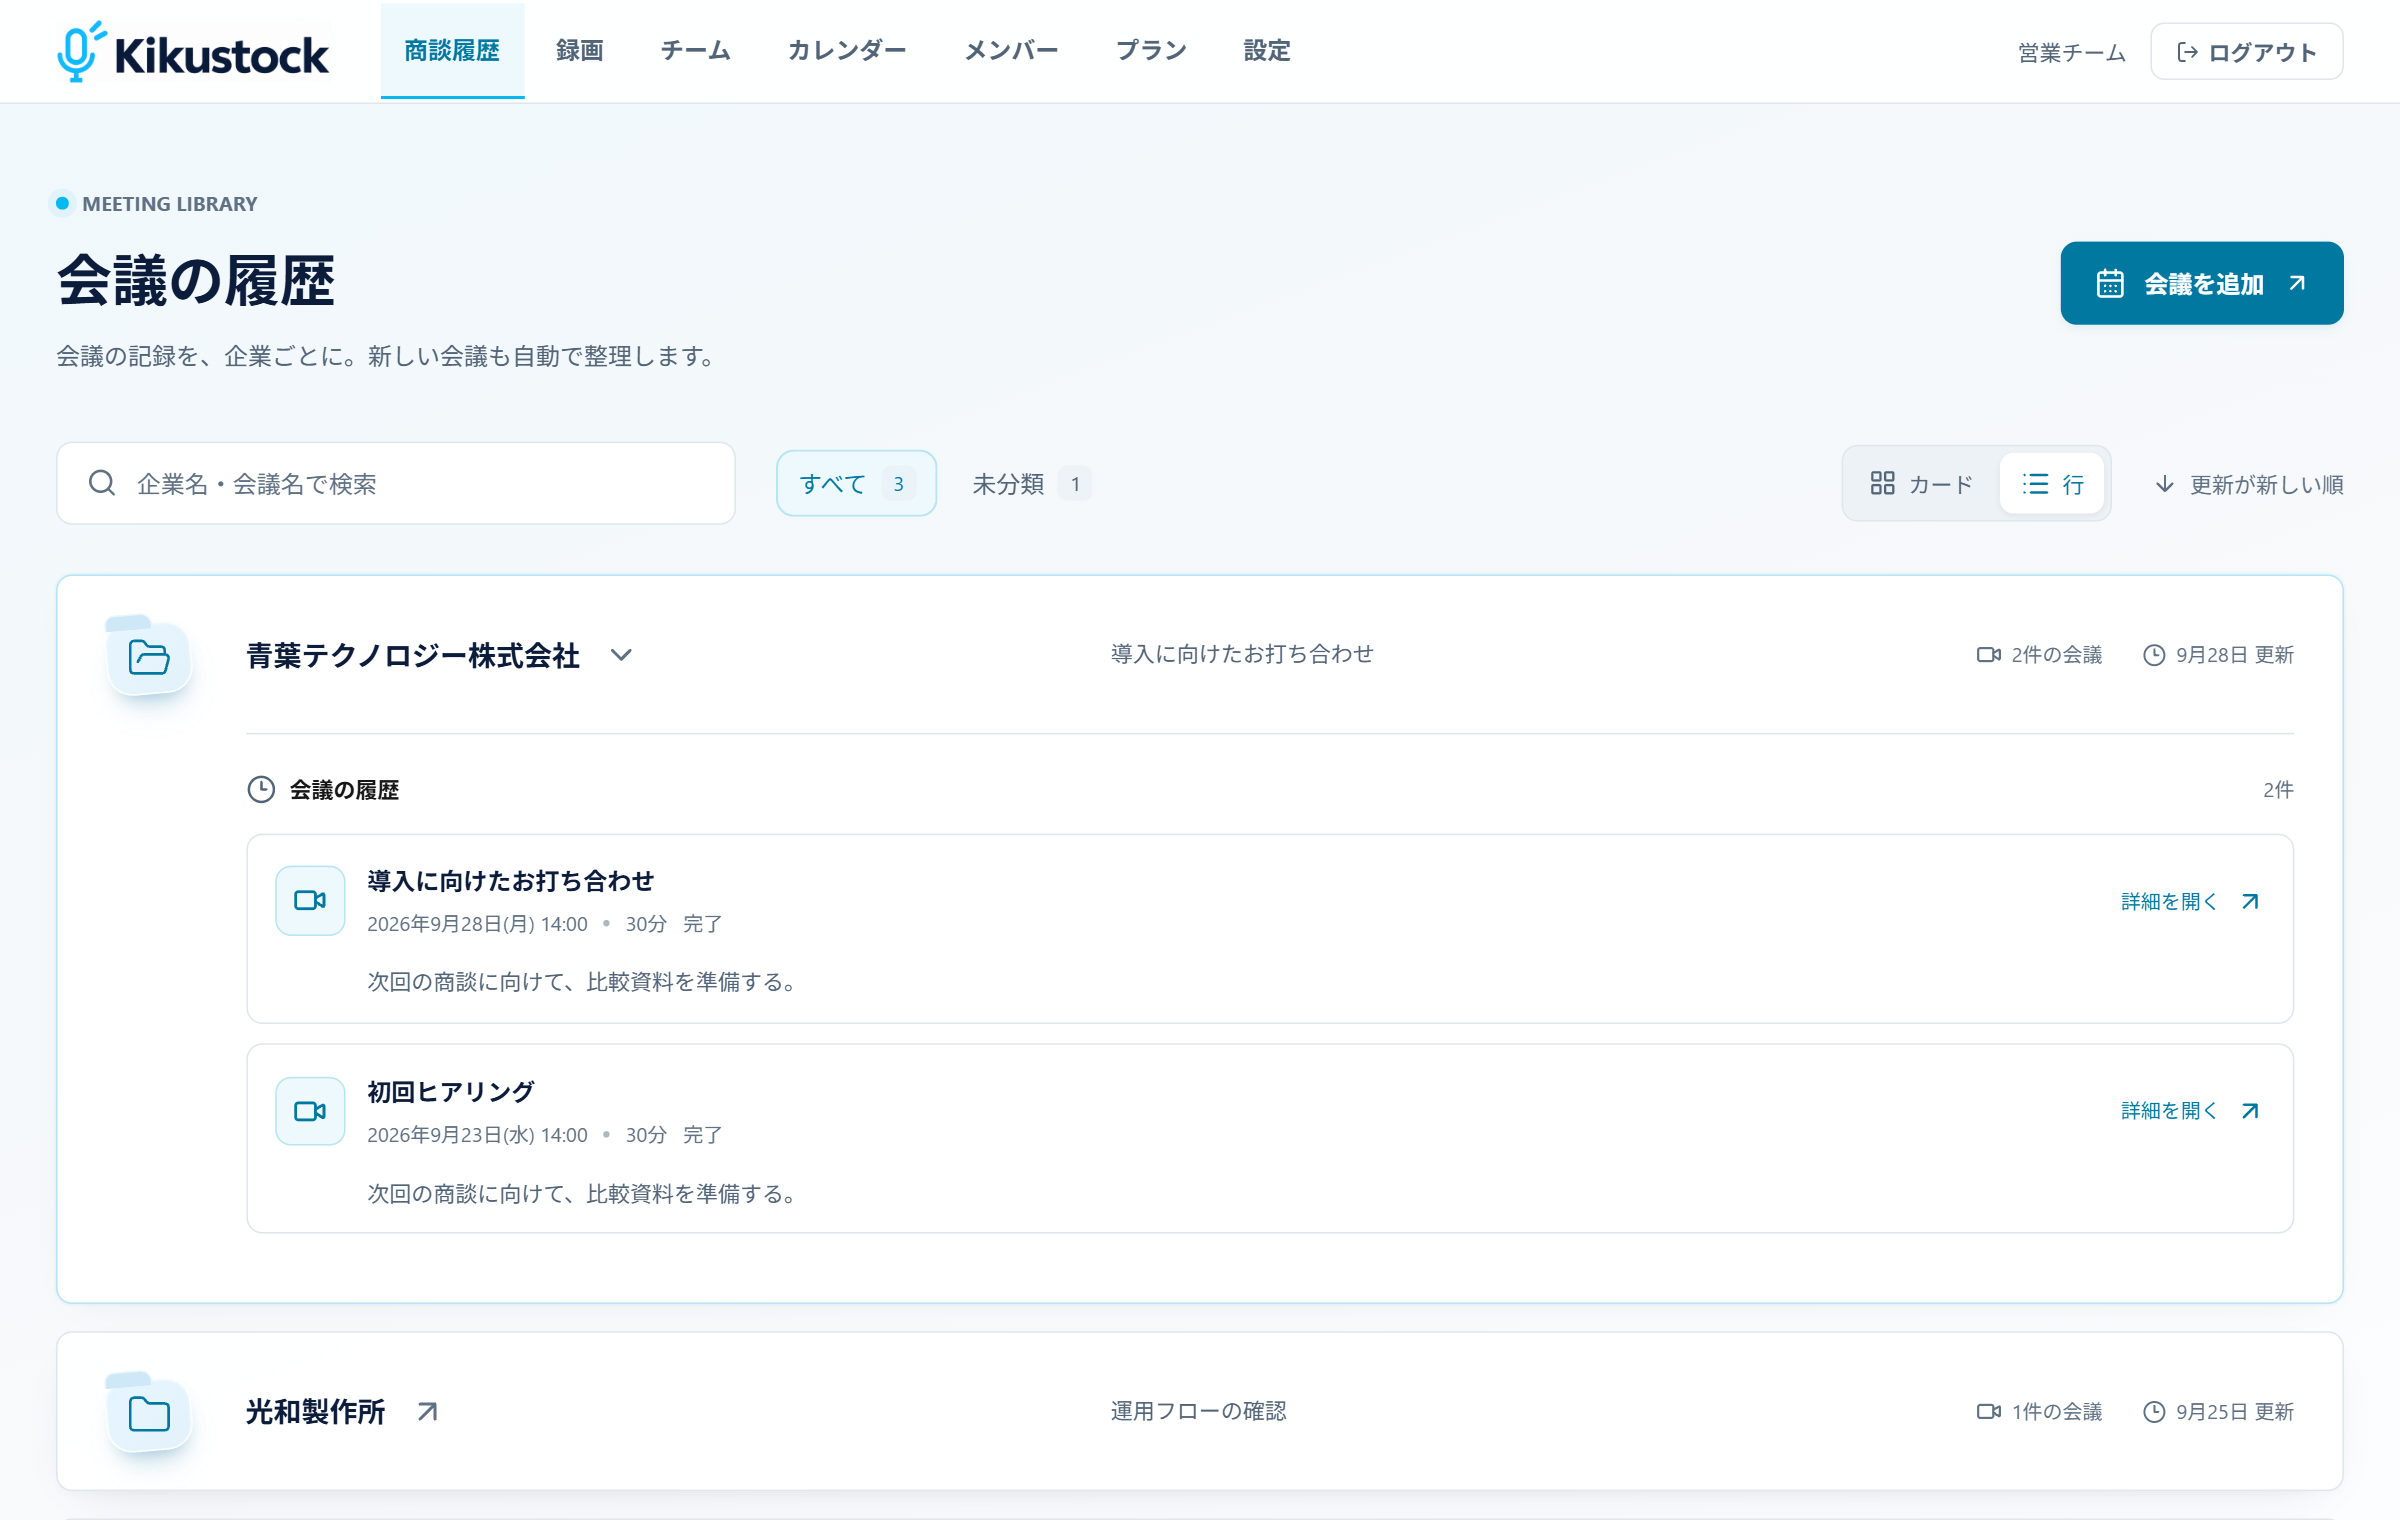Image resolution: width=2400 pixels, height=1520 pixels.
Task: Click the 会議を追加 button
Action: point(2201,283)
